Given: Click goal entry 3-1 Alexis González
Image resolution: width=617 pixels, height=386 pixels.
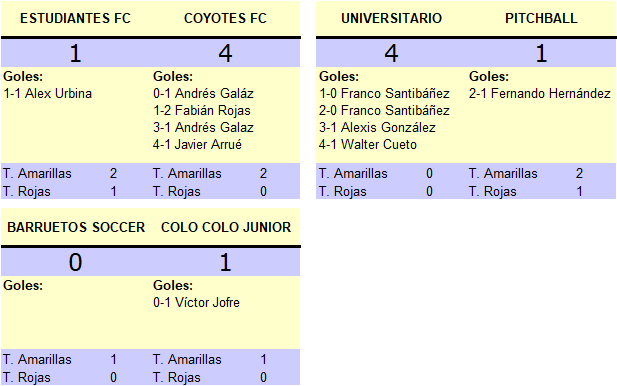Looking at the screenshot, I should [377, 127].
